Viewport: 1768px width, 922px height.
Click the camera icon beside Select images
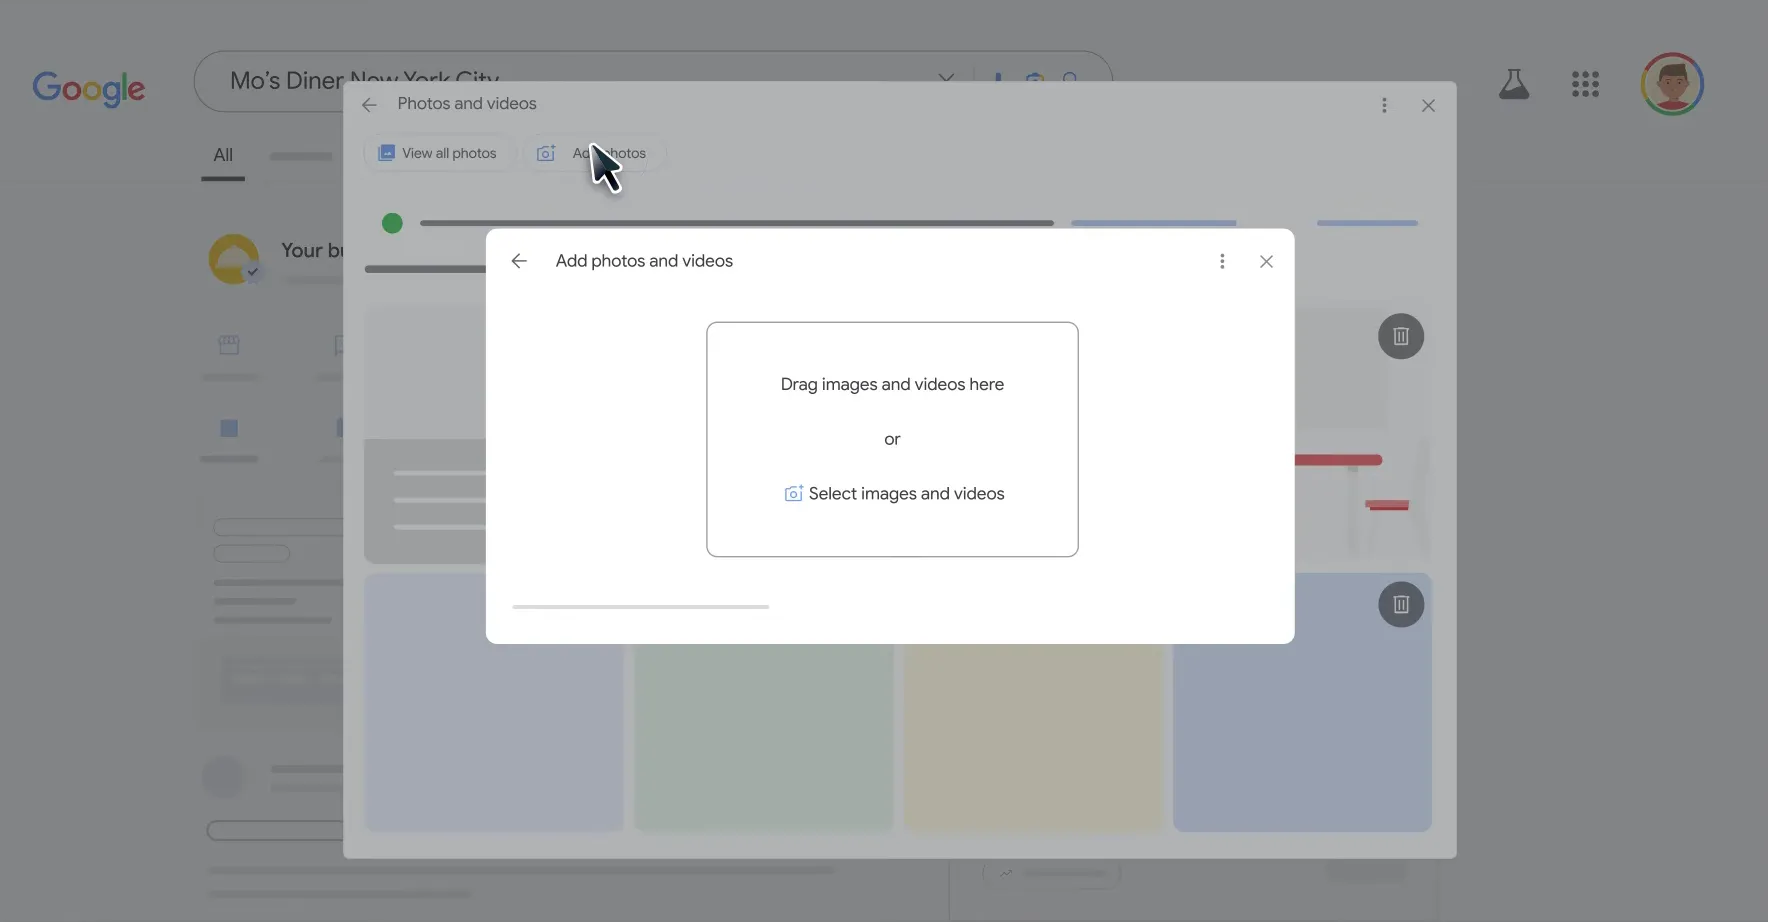tap(793, 494)
